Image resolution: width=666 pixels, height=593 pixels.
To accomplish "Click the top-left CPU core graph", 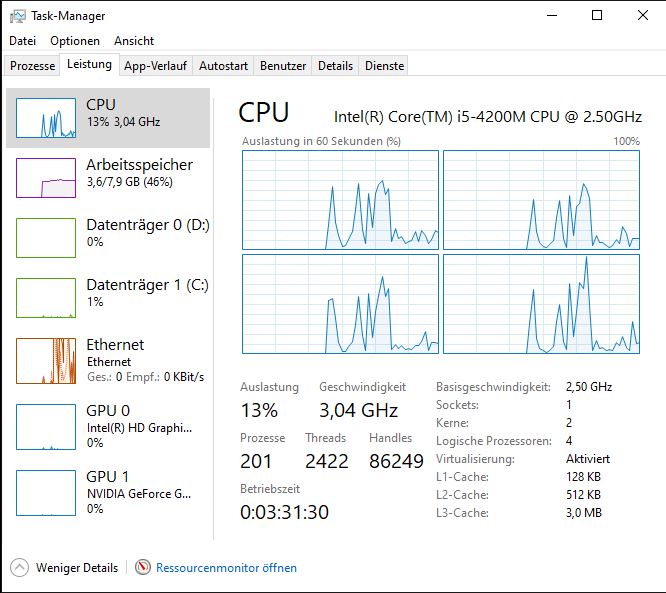I will tap(340, 200).
